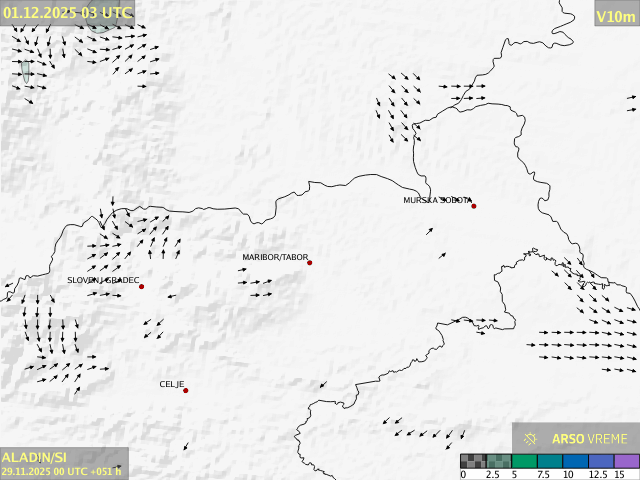Select the Slovenj Gradec red station dot
640x480 pixels.
142,287
